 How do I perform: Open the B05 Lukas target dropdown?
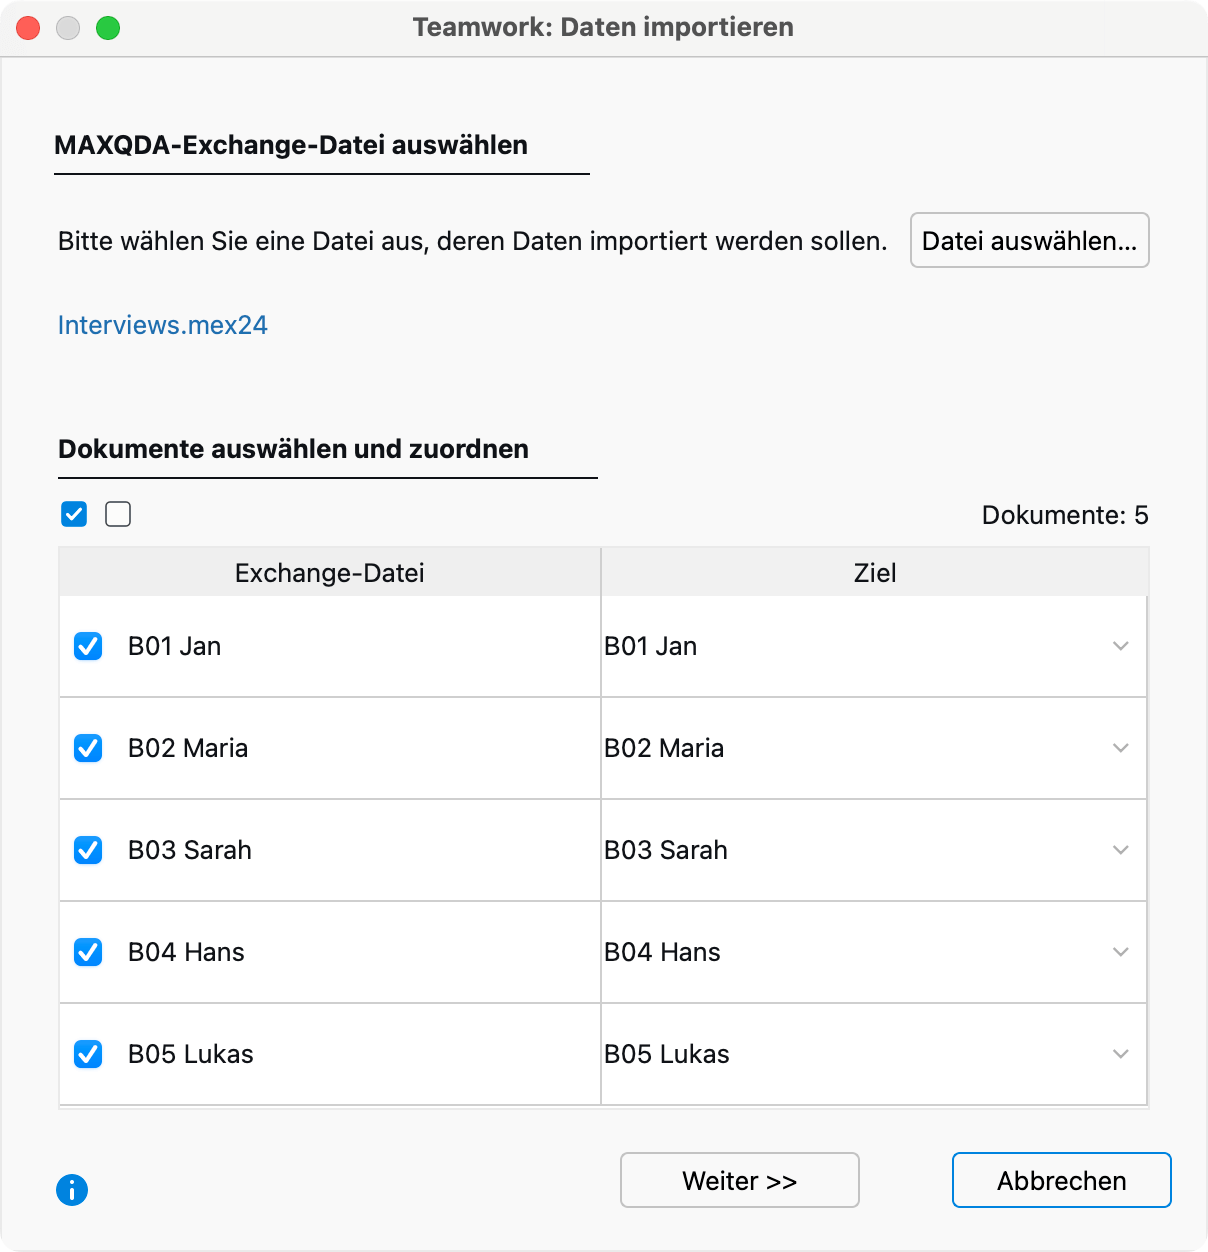(1120, 1054)
